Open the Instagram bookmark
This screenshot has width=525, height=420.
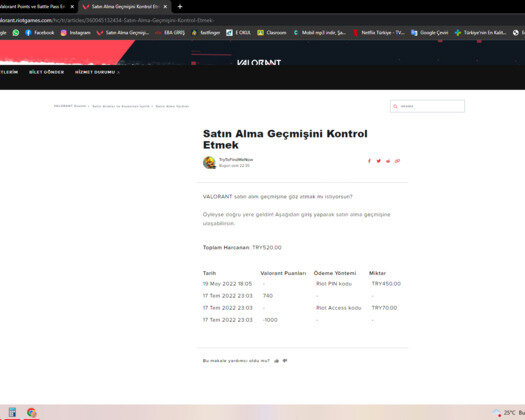point(76,32)
